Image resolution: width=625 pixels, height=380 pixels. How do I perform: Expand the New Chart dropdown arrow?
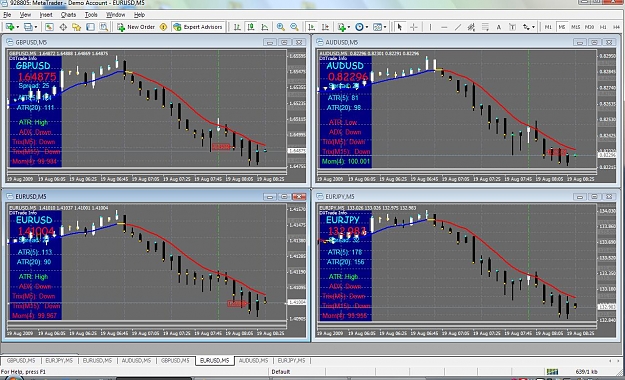(x=18, y=27)
